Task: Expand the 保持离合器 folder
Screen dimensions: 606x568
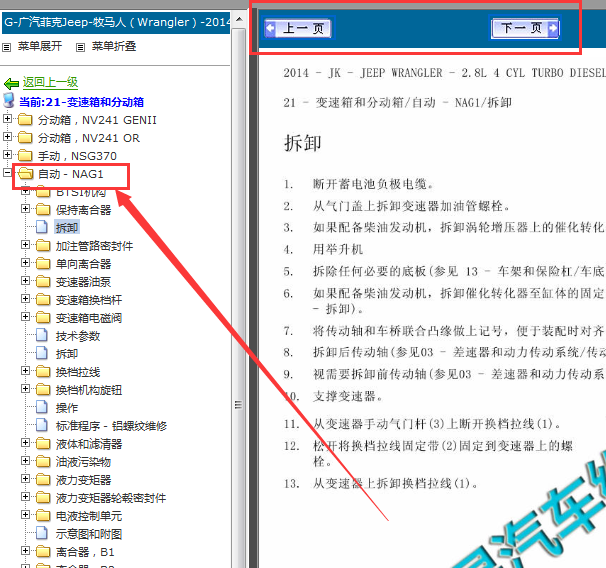Action: tap(25, 209)
